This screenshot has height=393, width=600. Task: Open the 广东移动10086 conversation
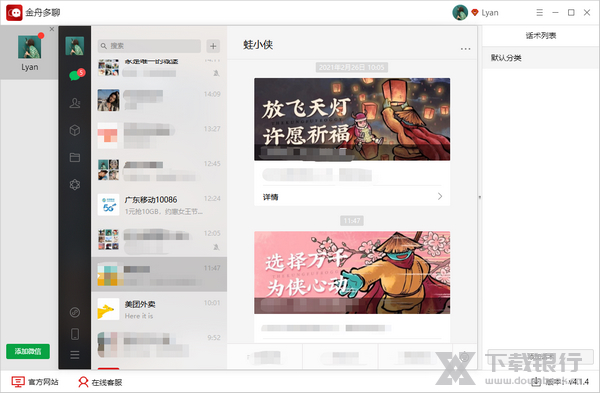click(159, 205)
